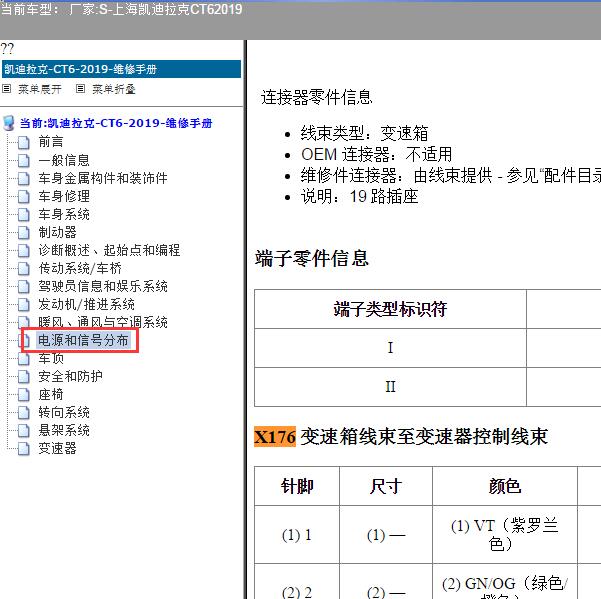601x599 pixels.
Task: Open the 前言 chapter
Action: pos(51,142)
